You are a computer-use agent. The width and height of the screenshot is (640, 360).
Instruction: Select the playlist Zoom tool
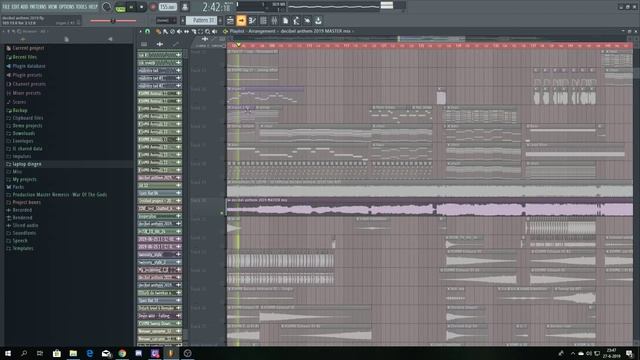pyautogui.click(x=207, y=31)
